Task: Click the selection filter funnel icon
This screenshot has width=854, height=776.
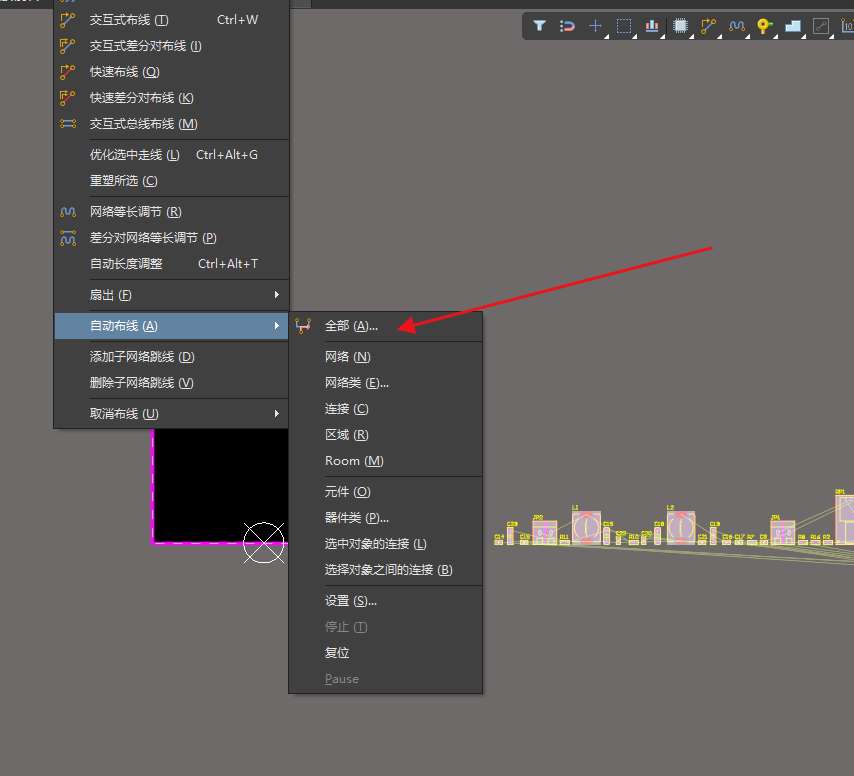Action: (x=539, y=26)
